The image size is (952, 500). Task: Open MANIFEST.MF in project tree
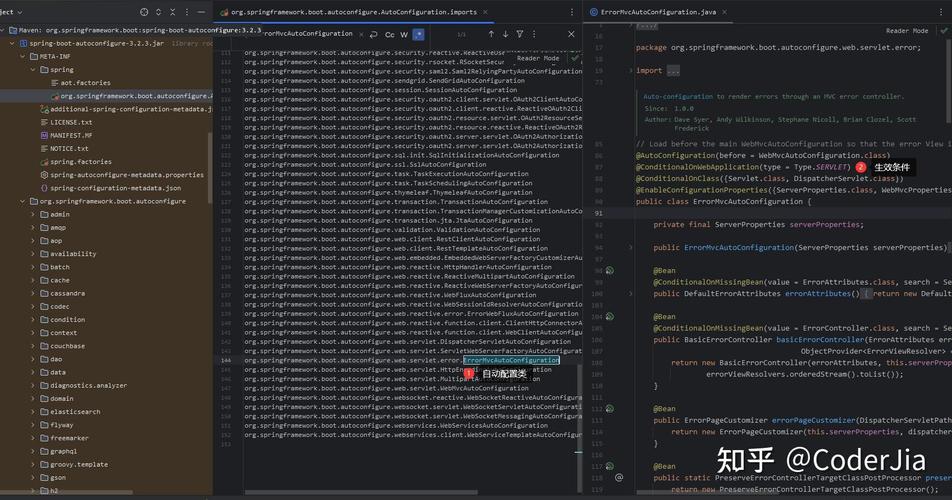[66, 136]
